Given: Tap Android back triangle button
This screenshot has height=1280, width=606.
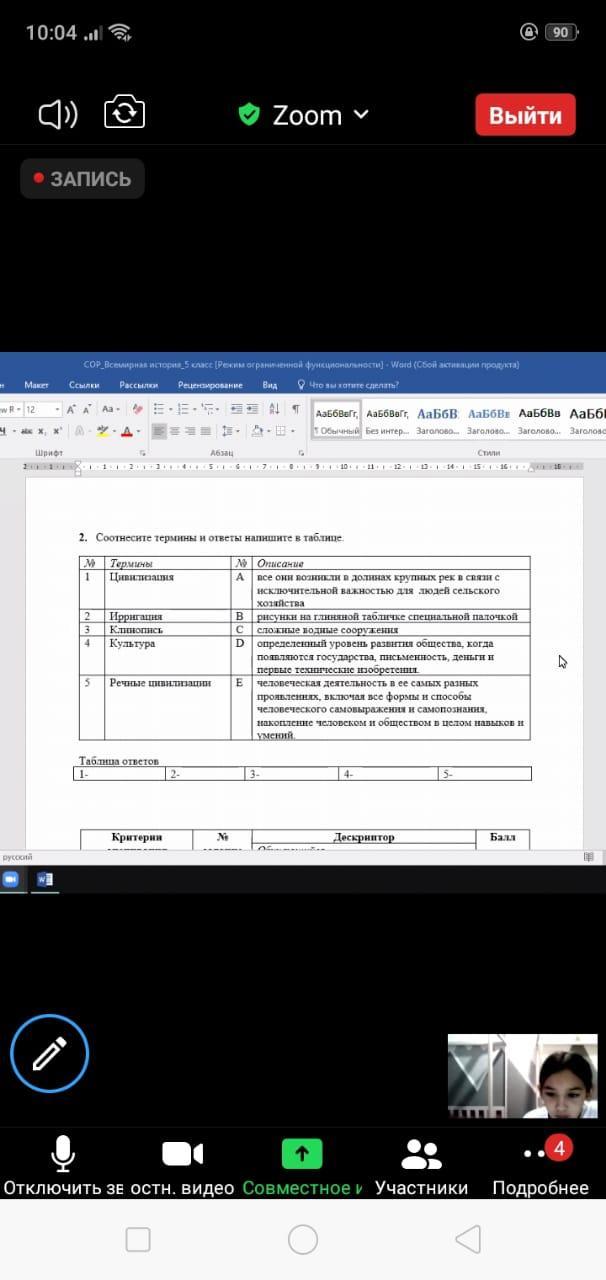Looking at the screenshot, I should [x=468, y=1240].
